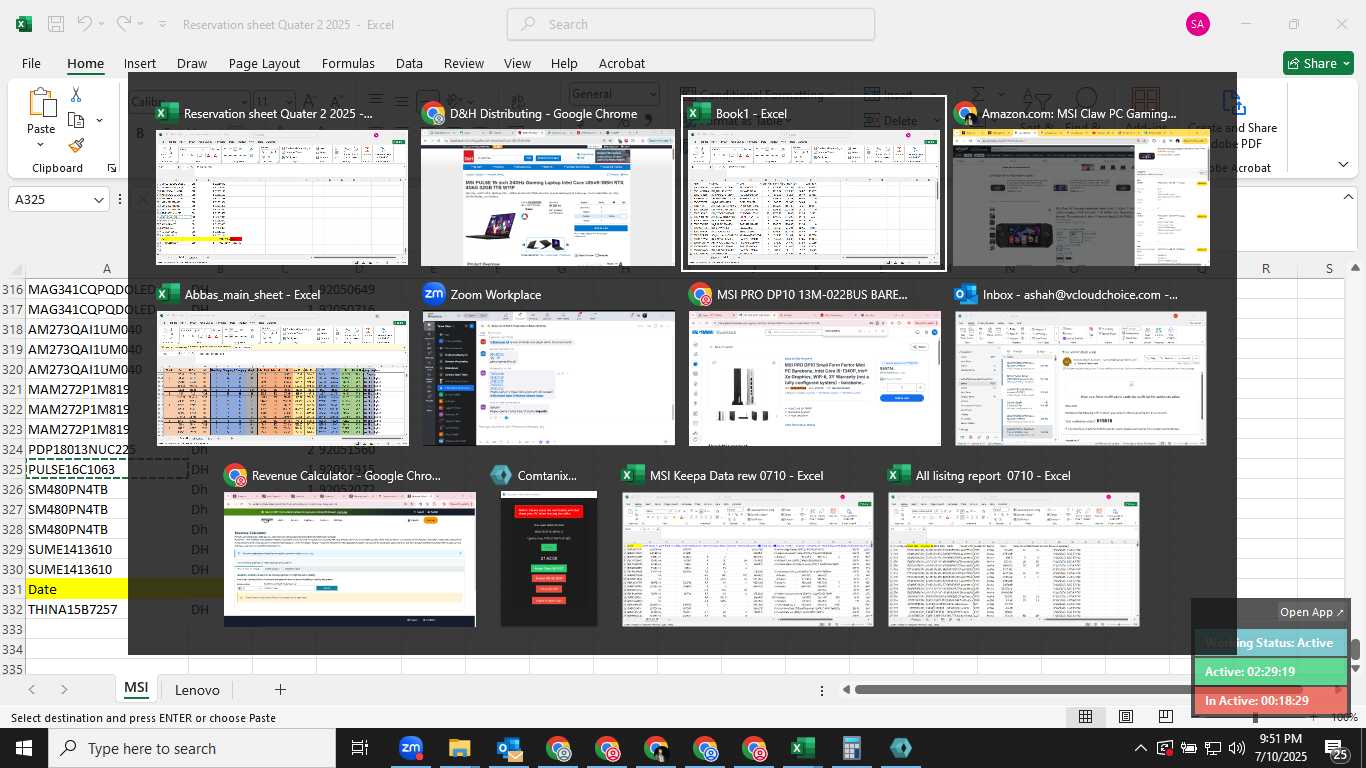Switch to Abbas_main_sheet Excel thumbnail
The height and width of the screenshot is (768, 1366).
point(283,364)
